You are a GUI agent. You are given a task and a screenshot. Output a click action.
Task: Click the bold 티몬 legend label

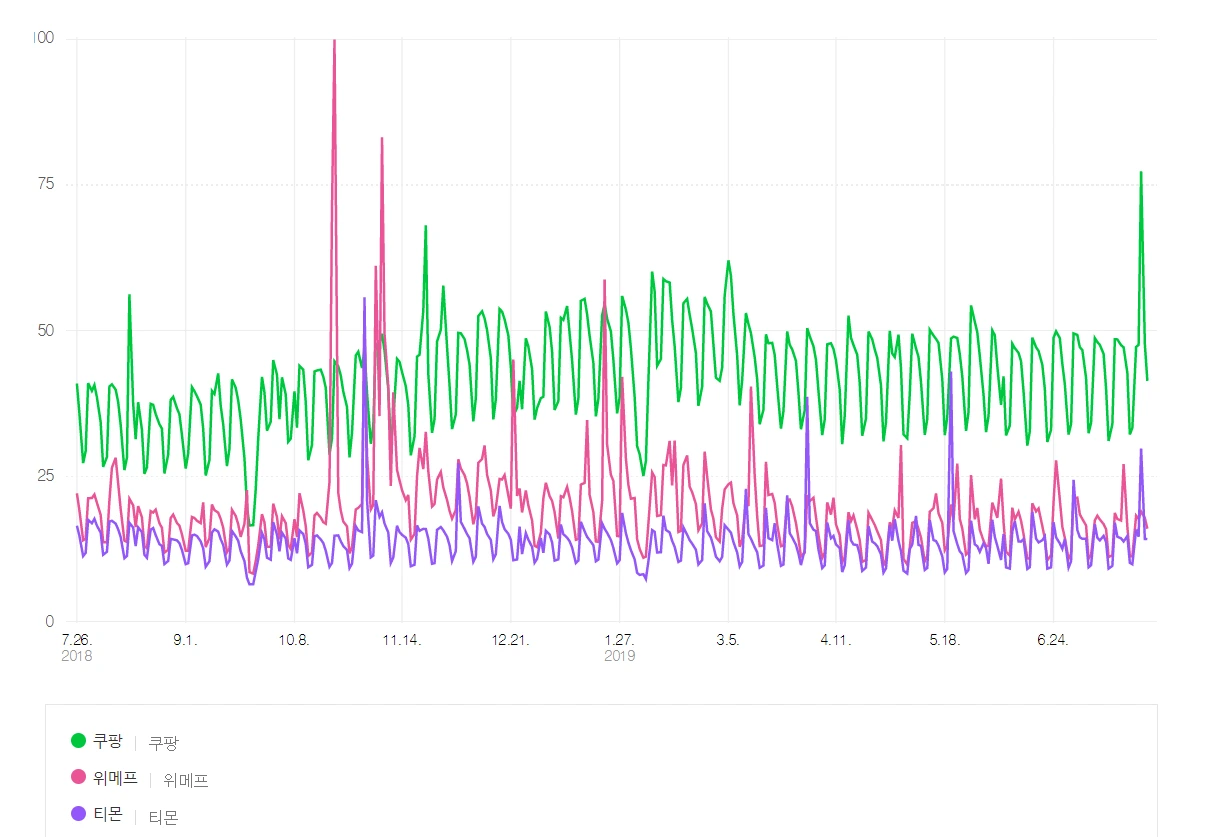tap(107, 814)
